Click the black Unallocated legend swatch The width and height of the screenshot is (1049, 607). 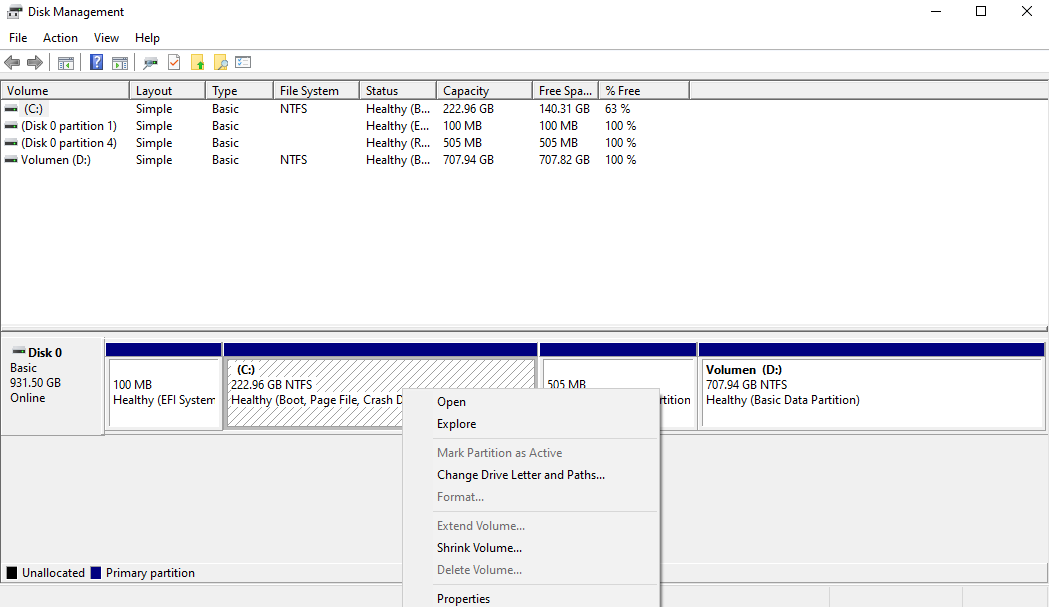pos(11,573)
